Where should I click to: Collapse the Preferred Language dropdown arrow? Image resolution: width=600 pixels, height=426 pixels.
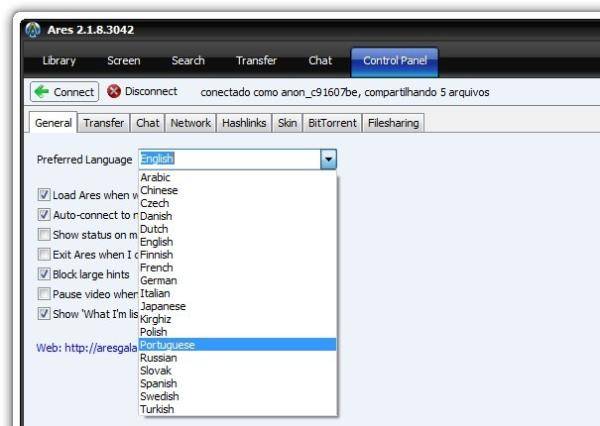click(328, 159)
